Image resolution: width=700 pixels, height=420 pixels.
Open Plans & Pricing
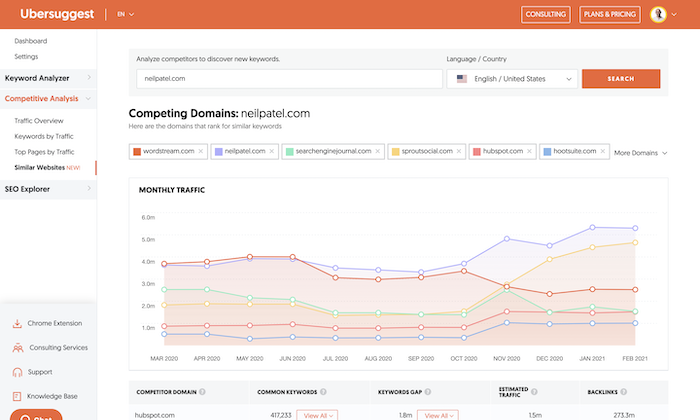coord(609,14)
